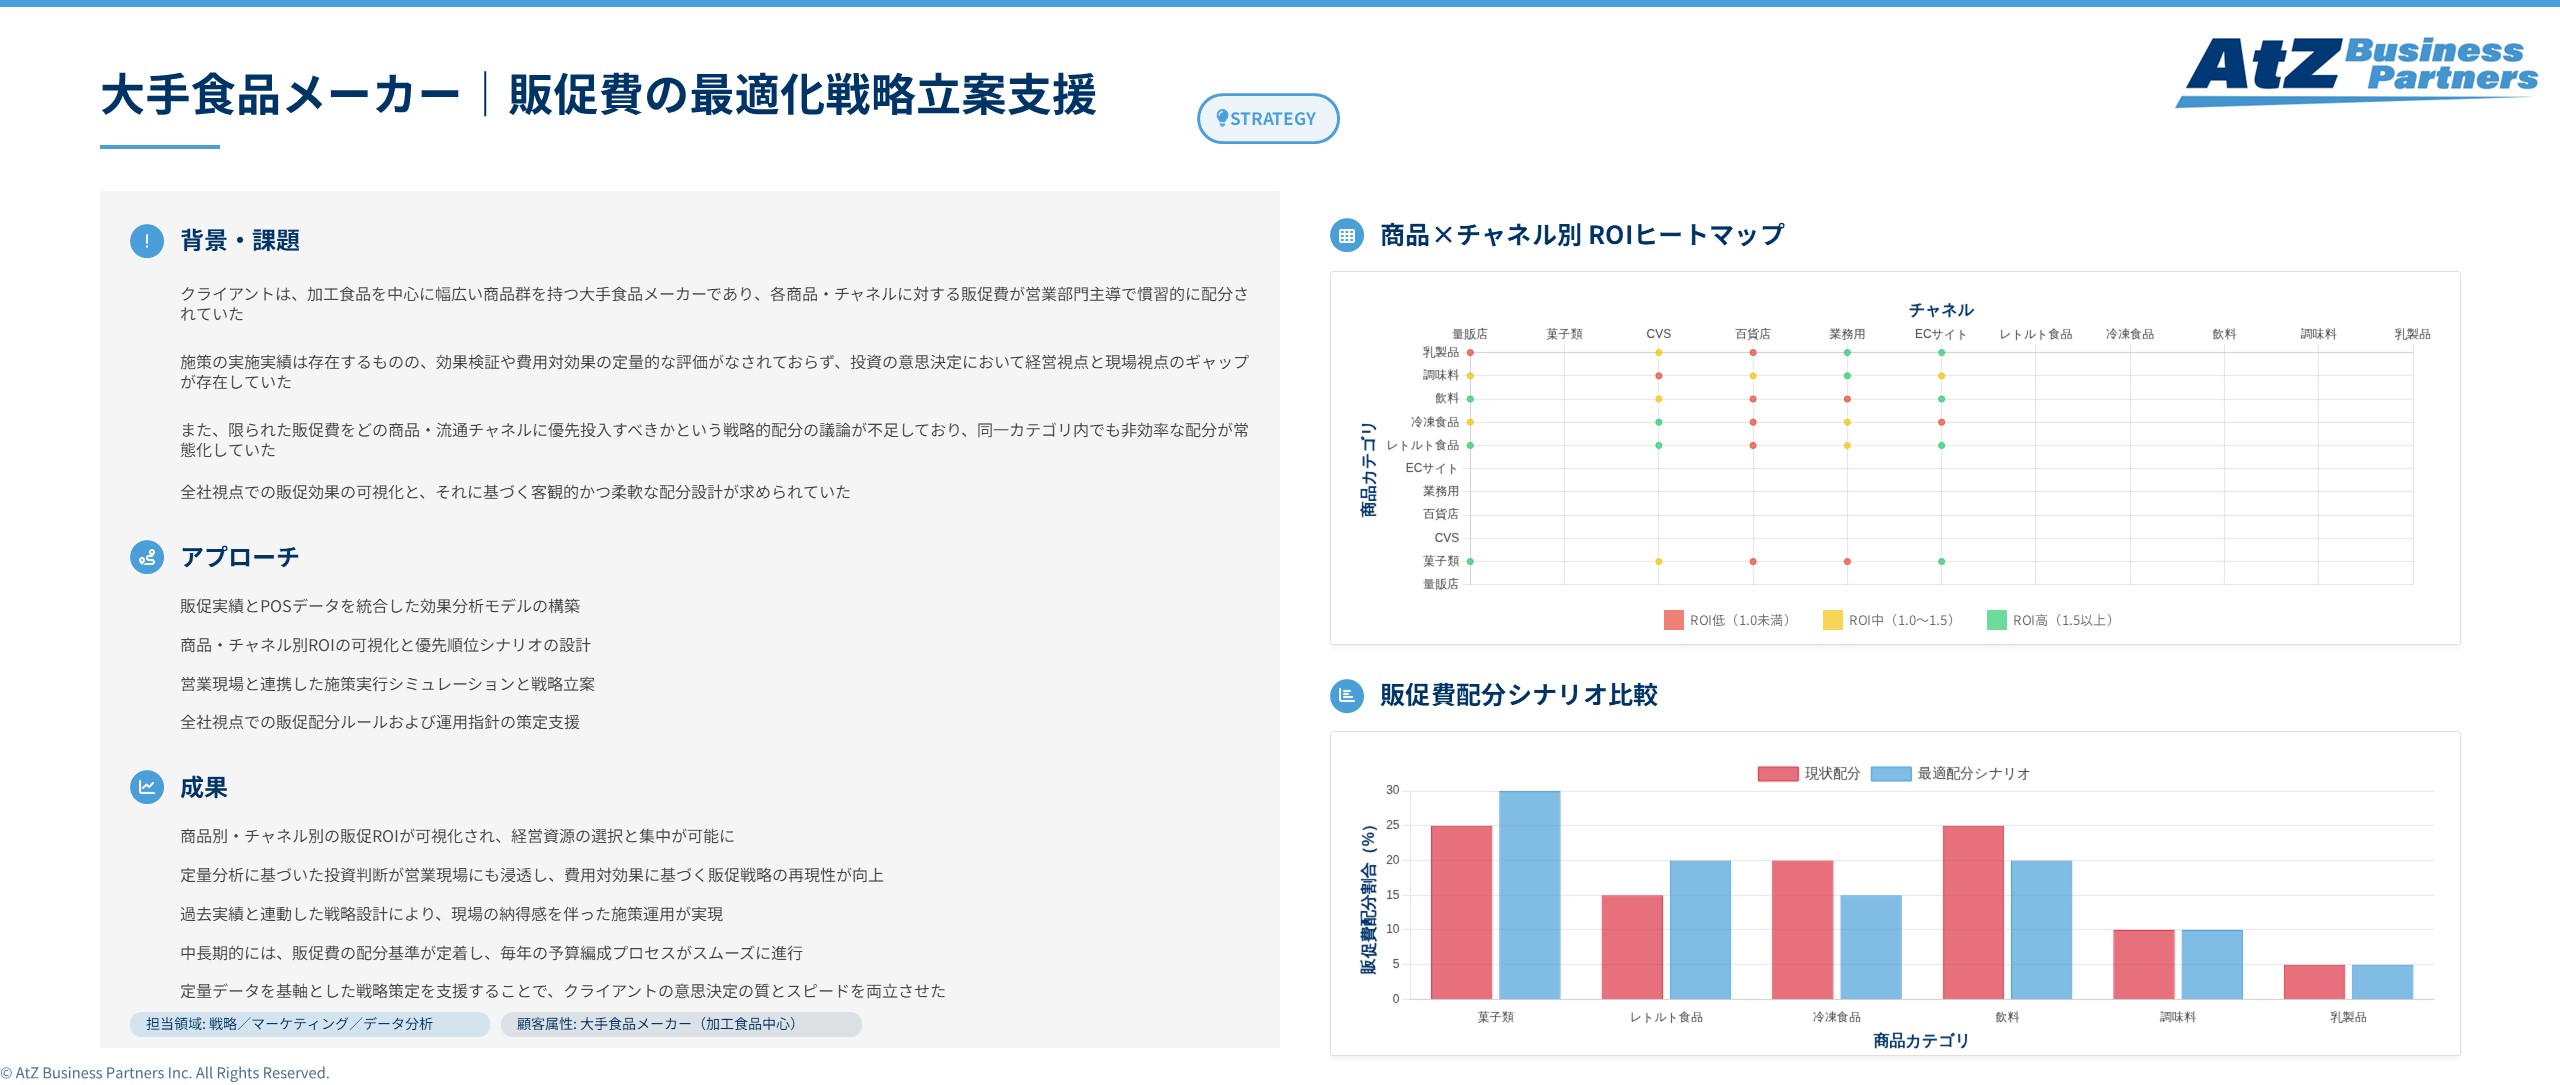Expand the アプローチ section

[238, 559]
